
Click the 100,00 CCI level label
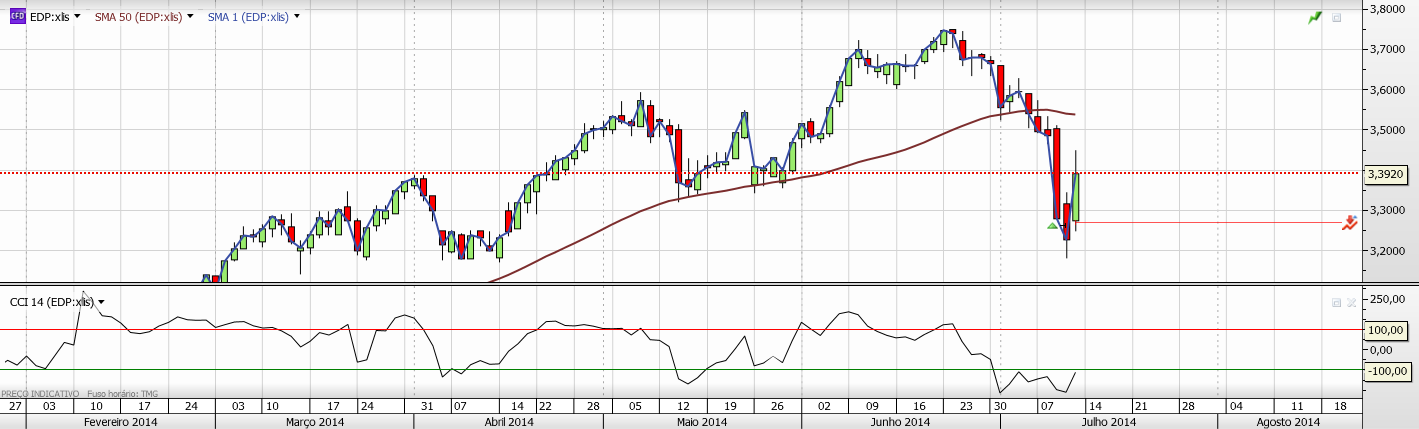tap(1387, 329)
